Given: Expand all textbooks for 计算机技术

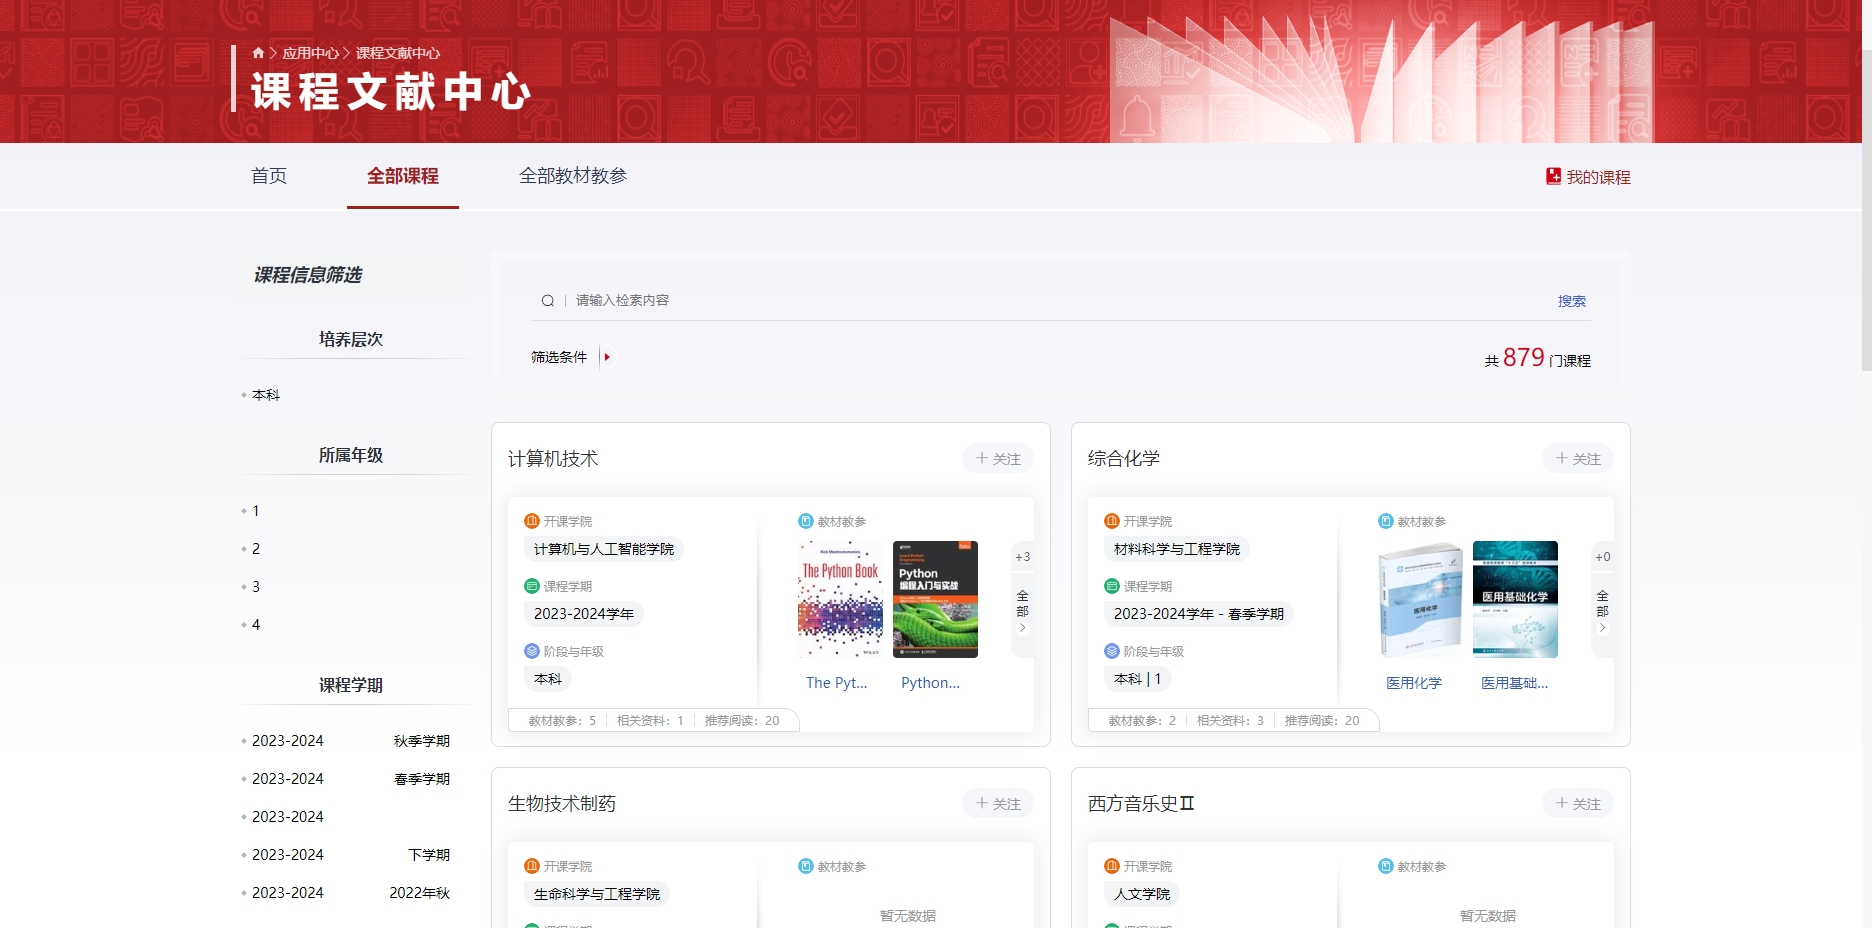Looking at the screenshot, I should [1022, 609].
